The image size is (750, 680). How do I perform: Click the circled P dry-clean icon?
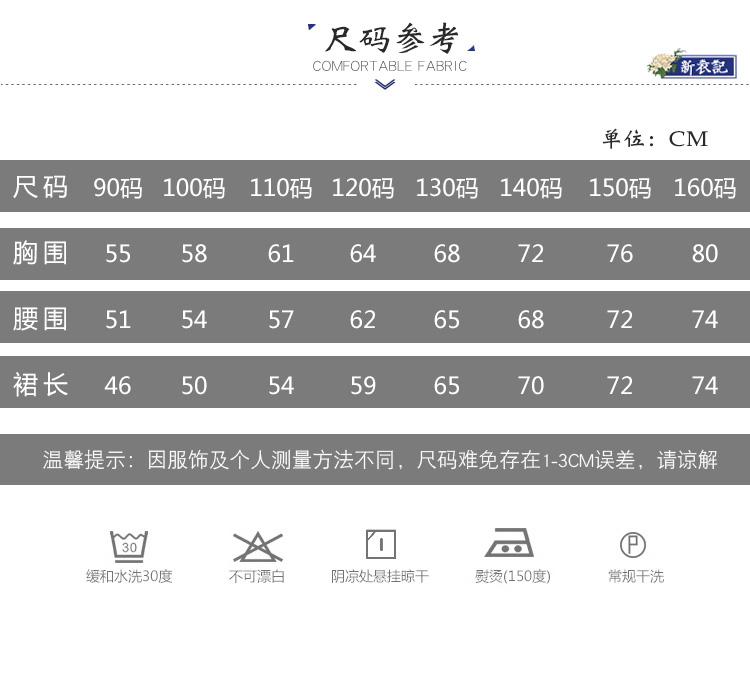633,545
